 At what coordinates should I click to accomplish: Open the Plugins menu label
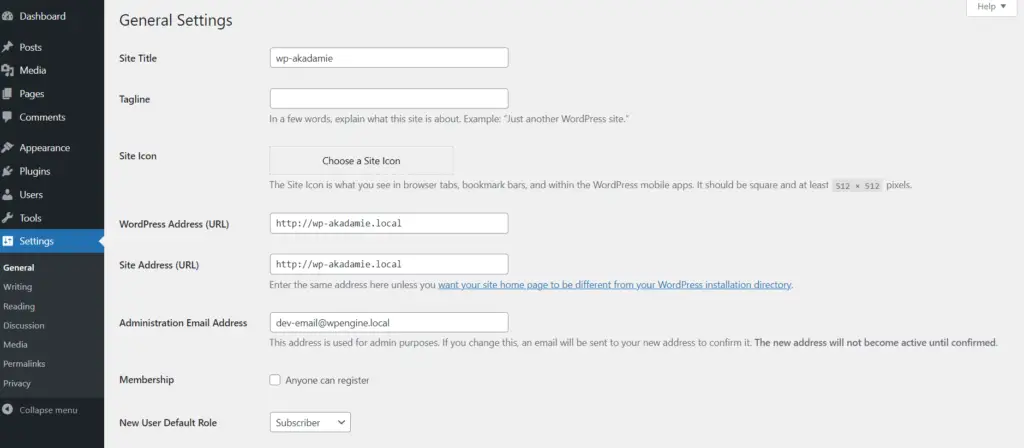click(x=35, y=171)
